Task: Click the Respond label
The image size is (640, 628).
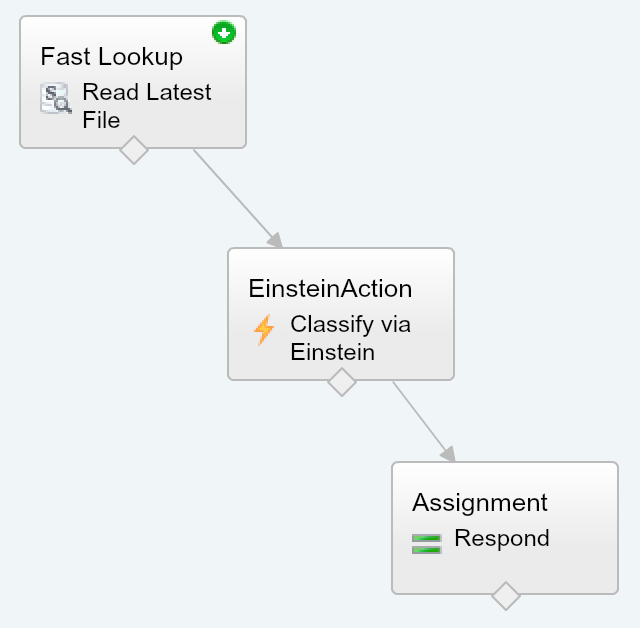Action: click(x=501, y=538)
